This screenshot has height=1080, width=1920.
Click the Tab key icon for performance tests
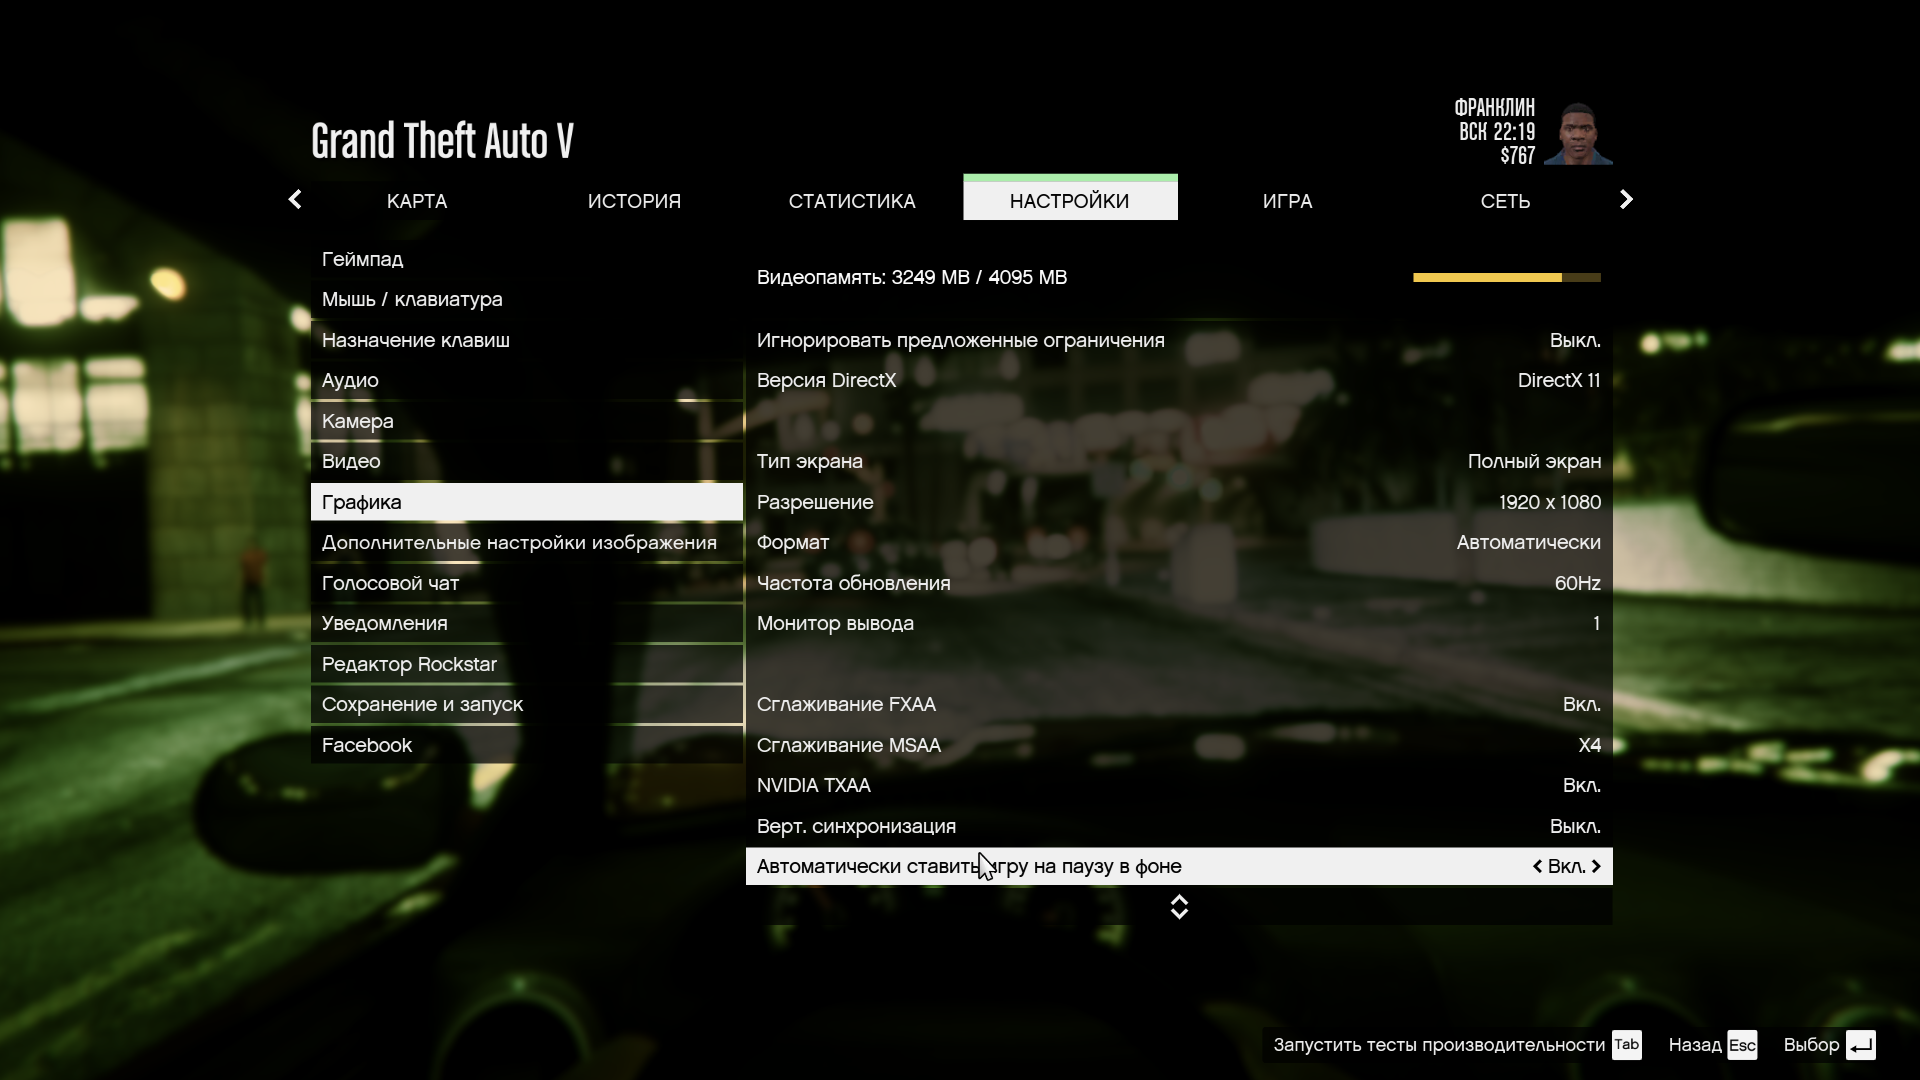point(1626,1044)
